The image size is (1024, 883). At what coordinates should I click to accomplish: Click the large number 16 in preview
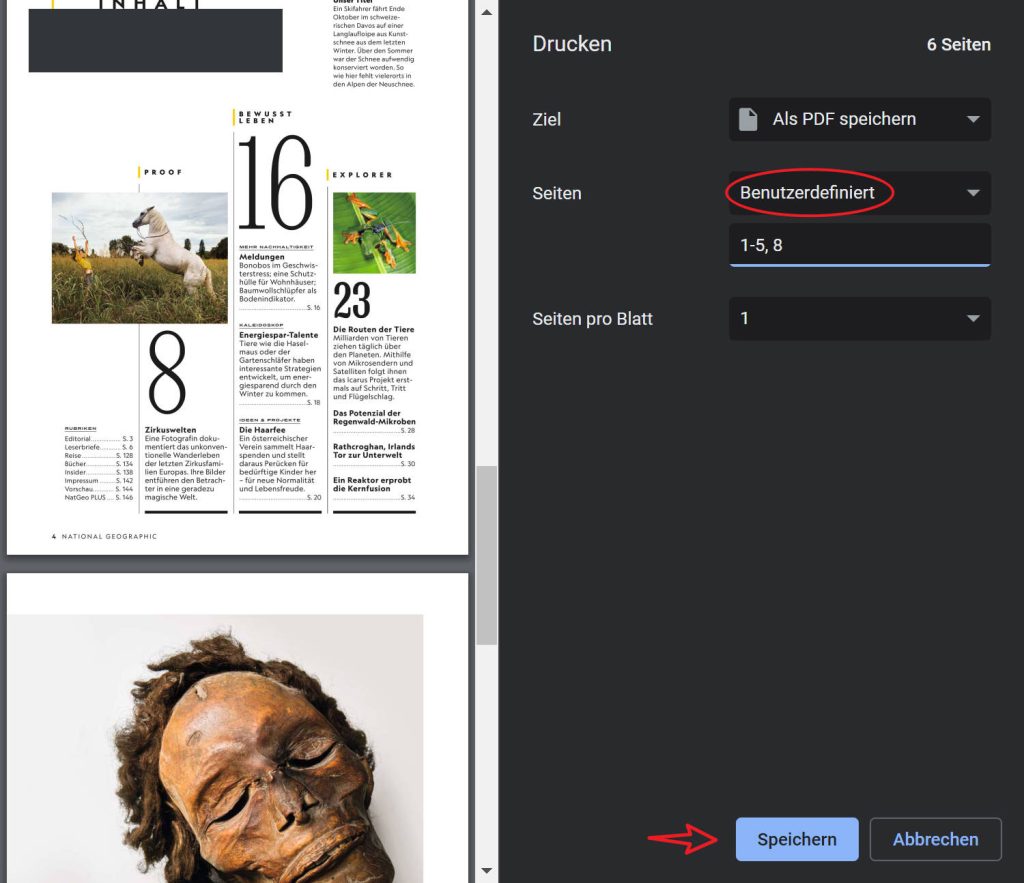tap(275, 184)
